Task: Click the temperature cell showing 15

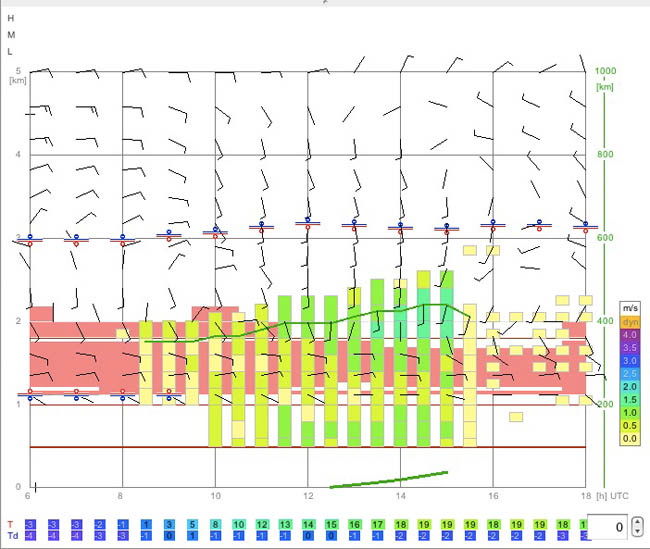Action: [x=331, y=525]
